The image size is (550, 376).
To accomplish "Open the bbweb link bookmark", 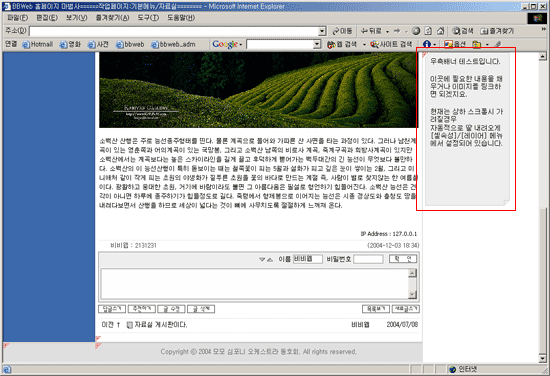I will [130, 45].
